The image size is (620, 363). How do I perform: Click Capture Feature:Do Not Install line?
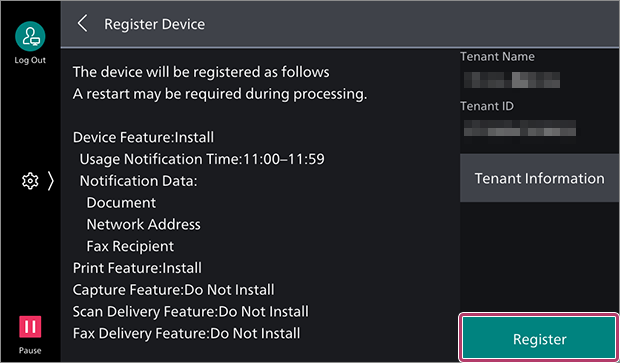tap(174, 290)
